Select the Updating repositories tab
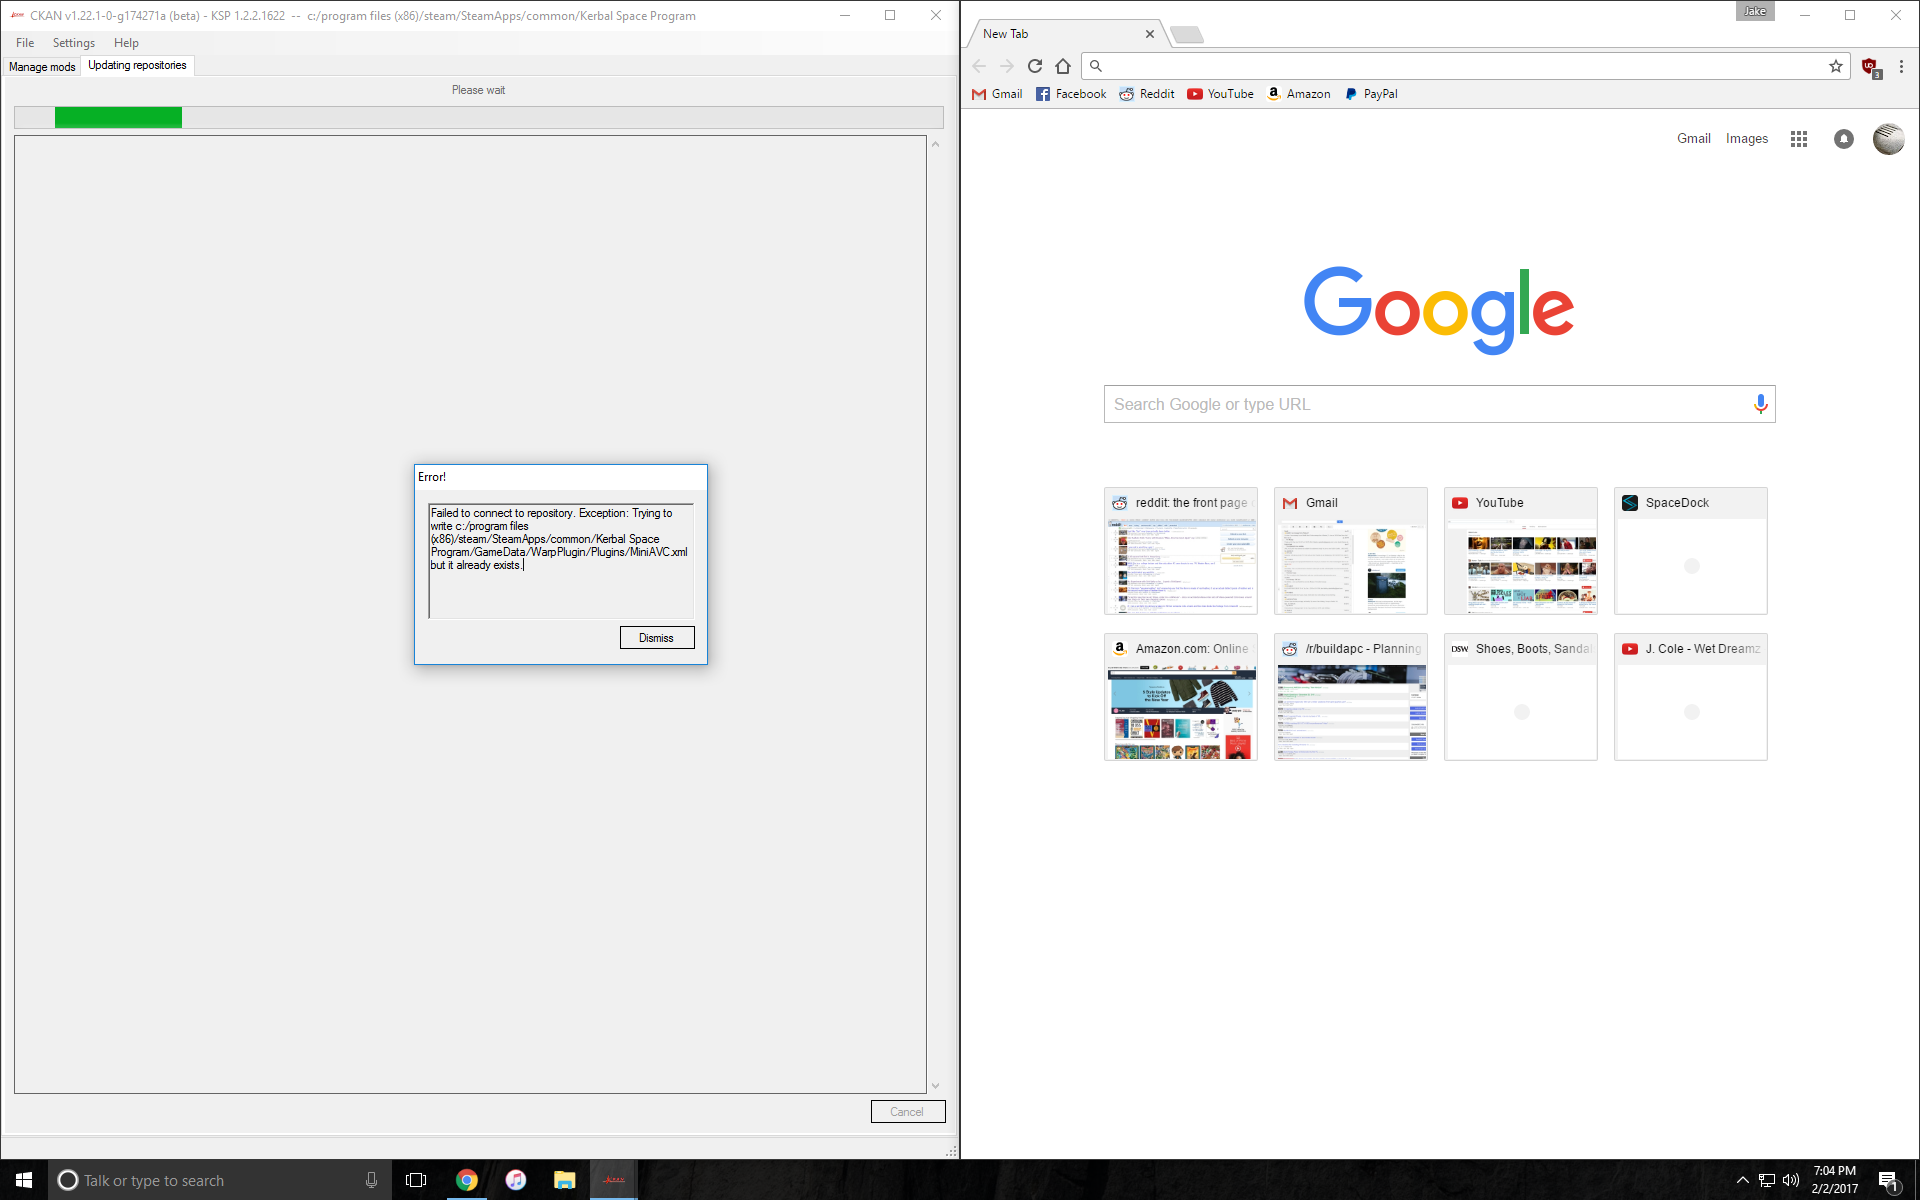The image size is (1920, 1200). (137, 66)
